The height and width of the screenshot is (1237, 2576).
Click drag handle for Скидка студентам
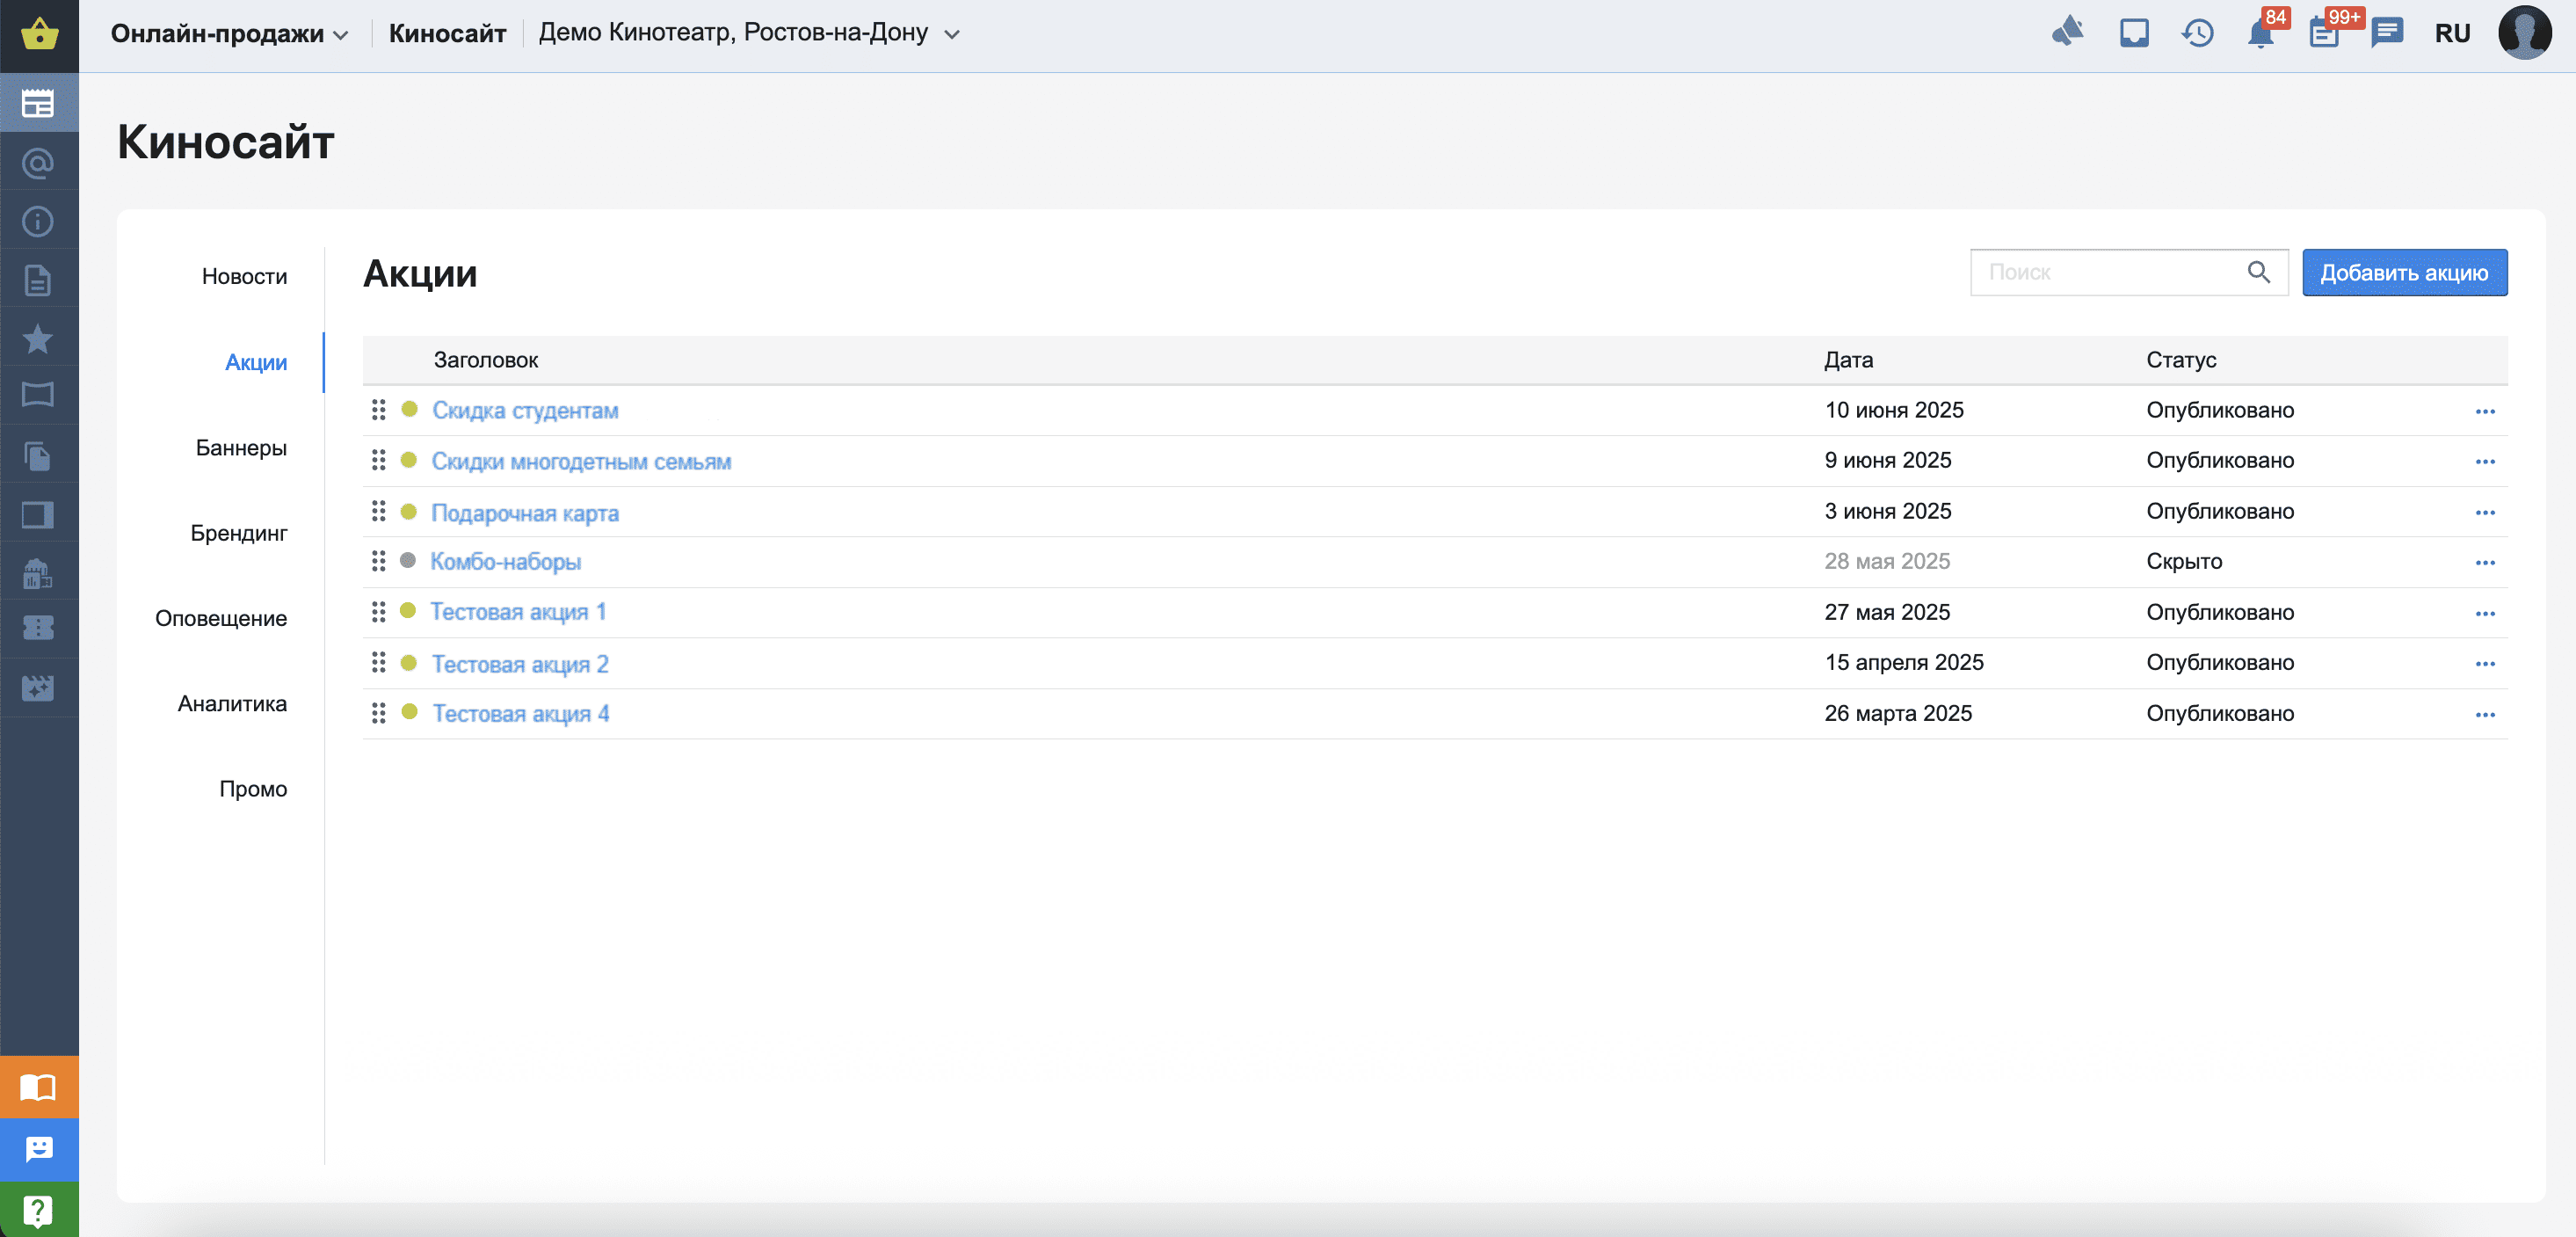378,410
